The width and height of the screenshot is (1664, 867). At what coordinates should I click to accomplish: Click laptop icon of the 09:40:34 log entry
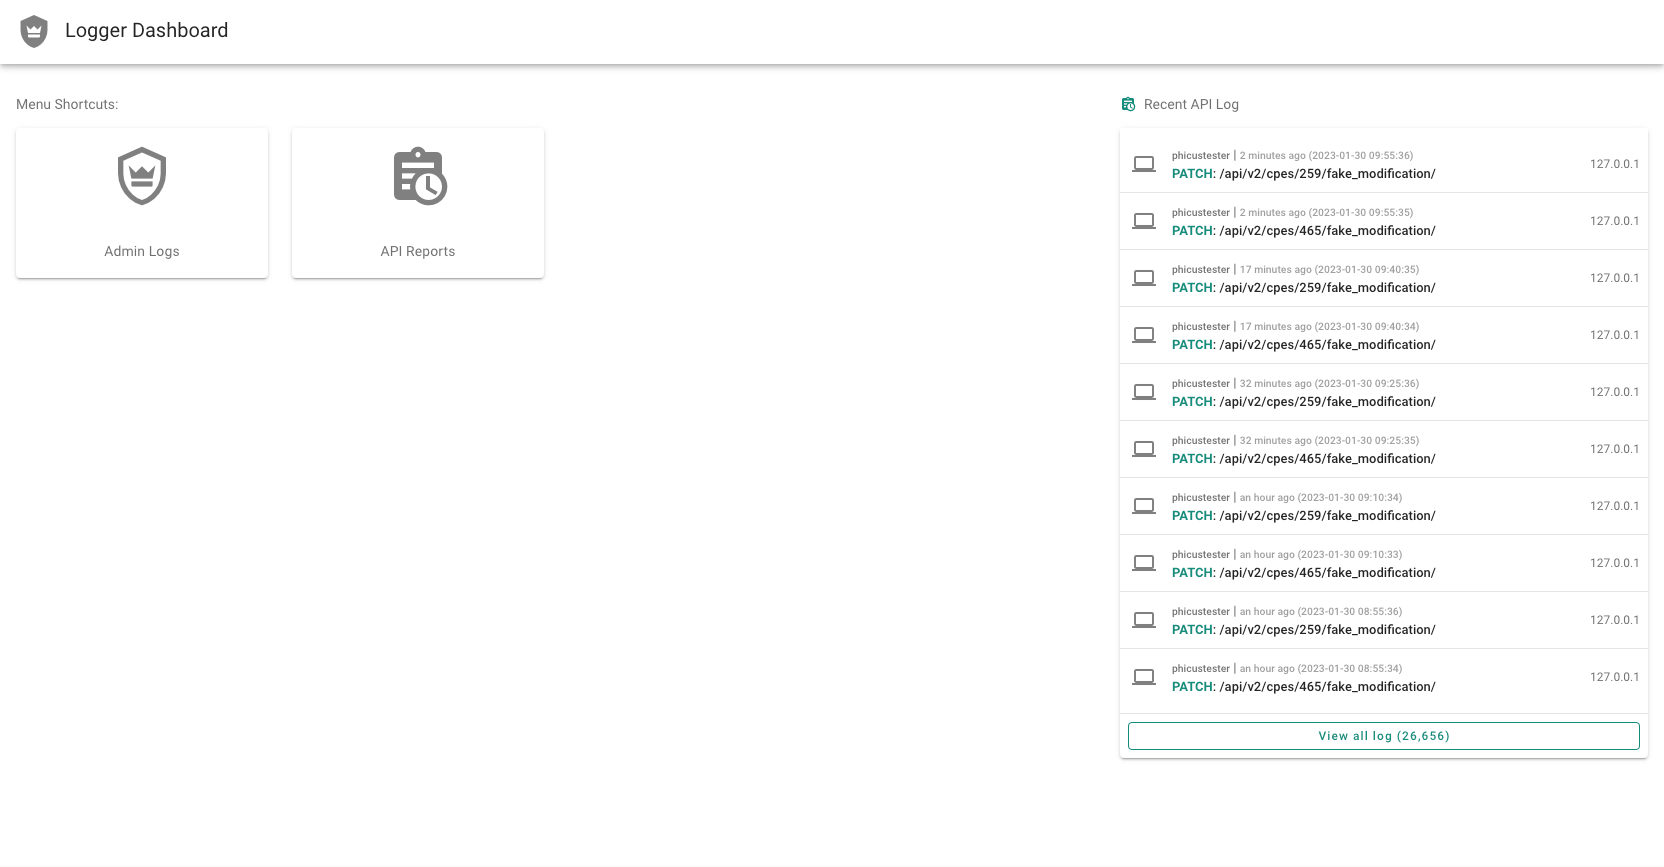click(x=1144, y=335)
